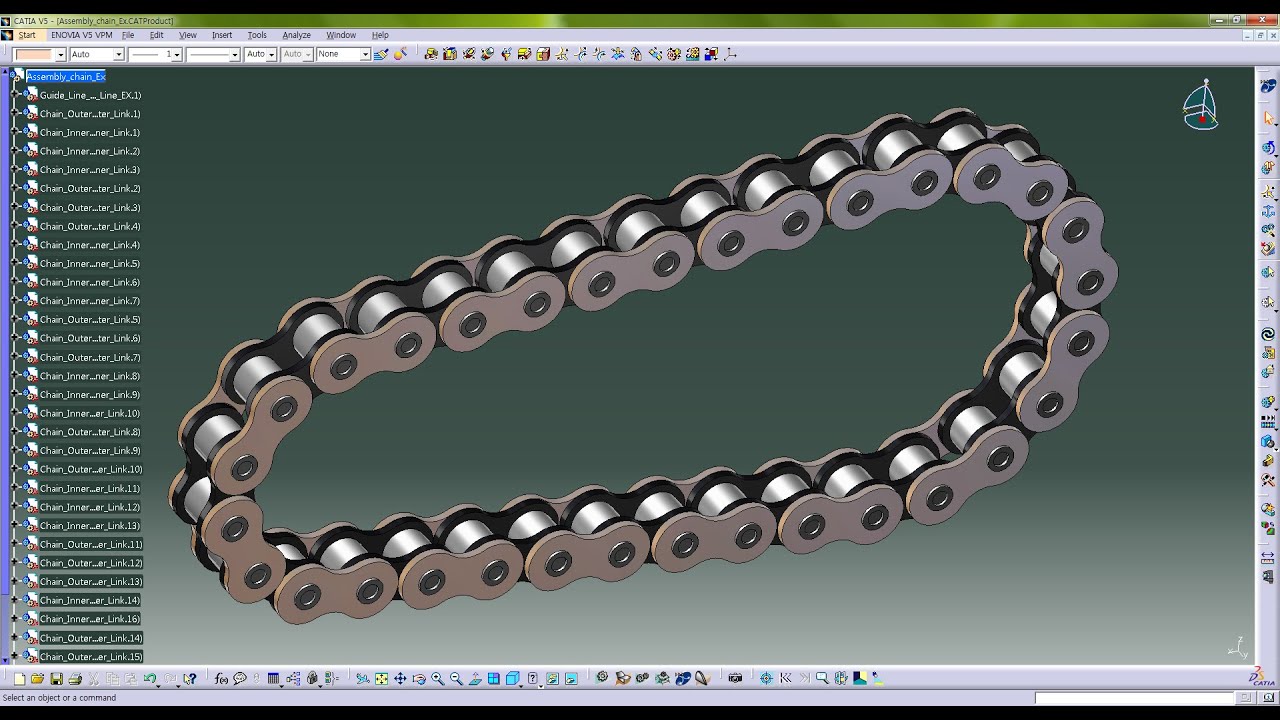Select the Rotate view icon

point(419,679)
